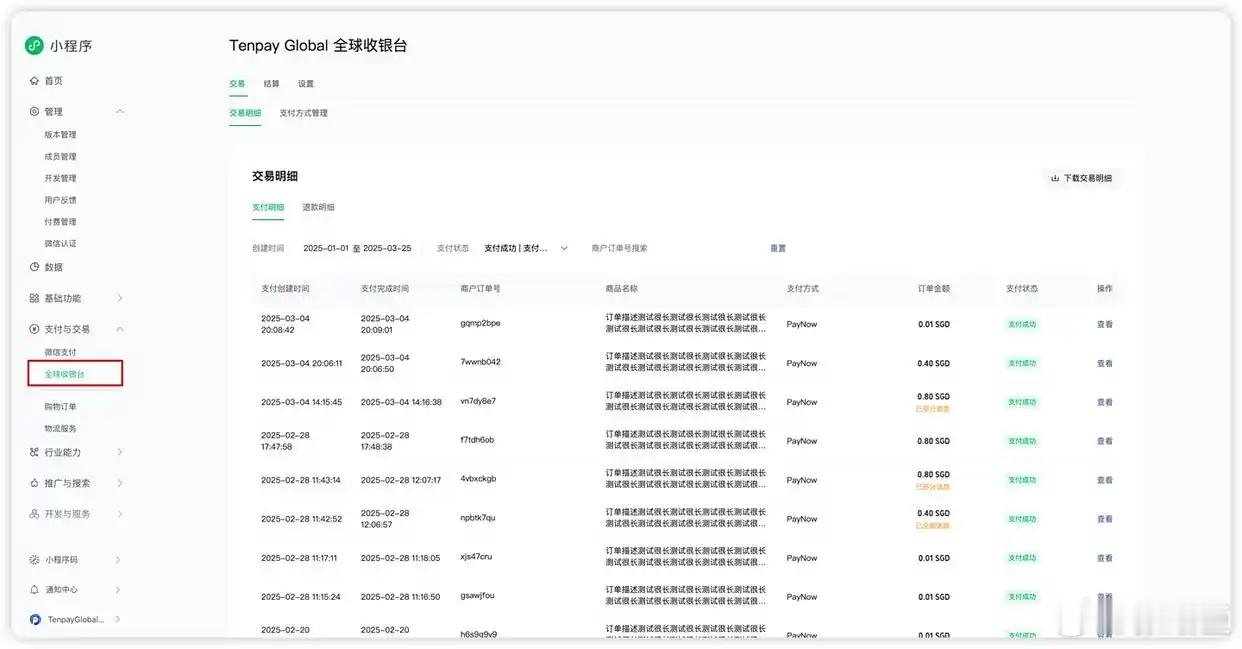Select the 交易明细 sub-tab
The image size is (1242, 649).
click(245, 113)
